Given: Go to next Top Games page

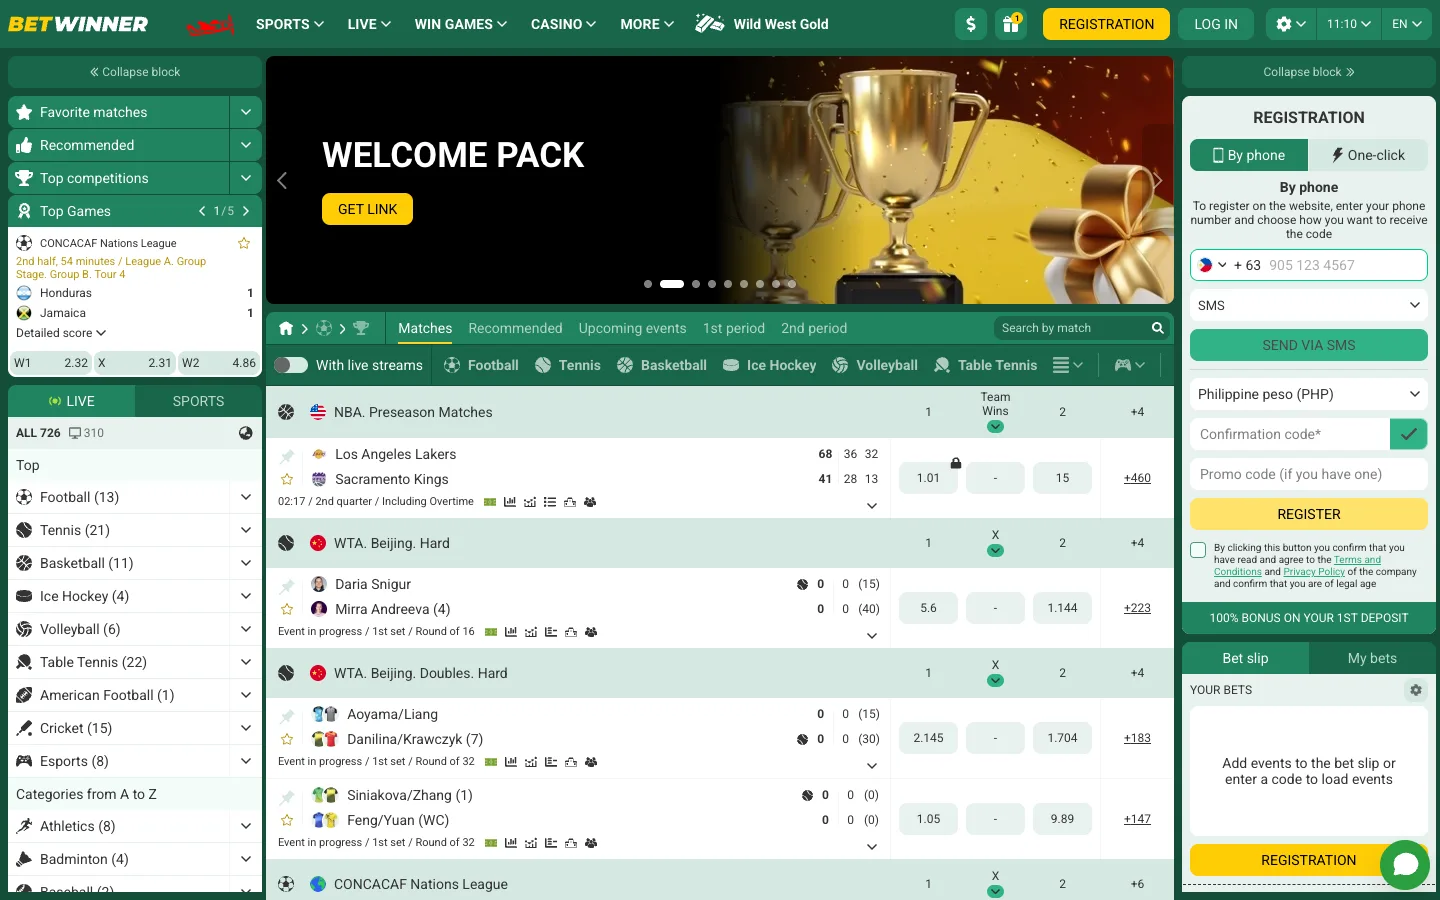Looking at the screenshot, I should point(246,211).
